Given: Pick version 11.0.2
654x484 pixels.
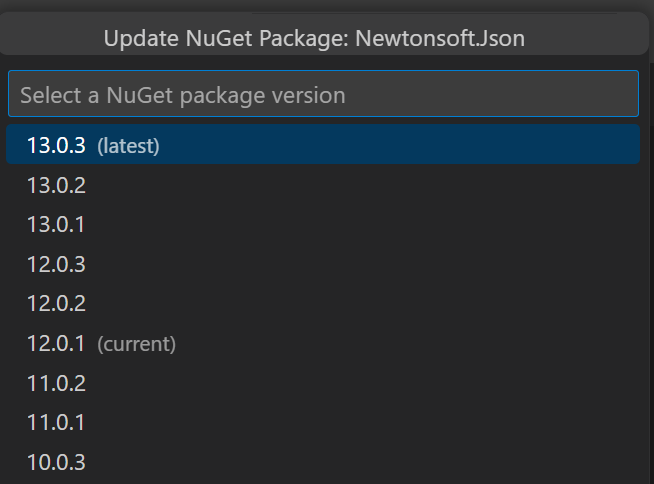Looking at the screenshot, I should (x=56, y=383).
